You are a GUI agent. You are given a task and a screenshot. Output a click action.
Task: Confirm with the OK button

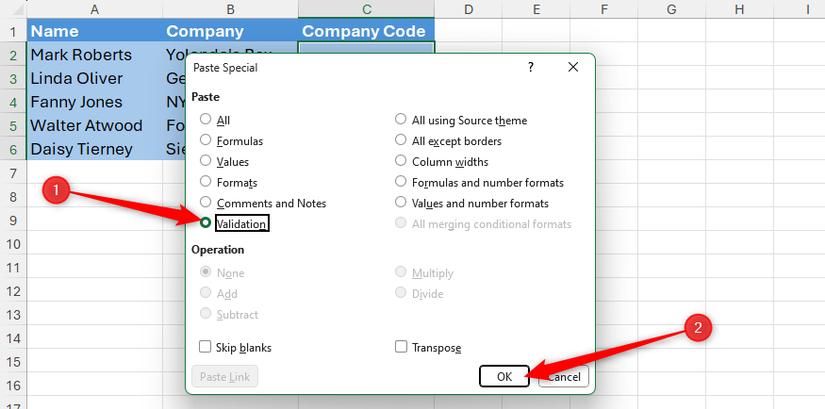[x=504, y=376]
